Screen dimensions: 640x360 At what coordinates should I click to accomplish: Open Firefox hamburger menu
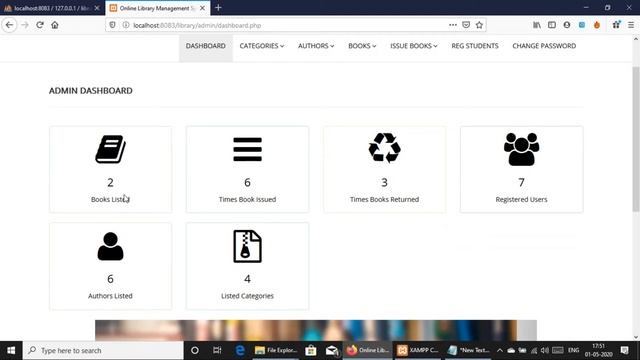coord(631,25)
